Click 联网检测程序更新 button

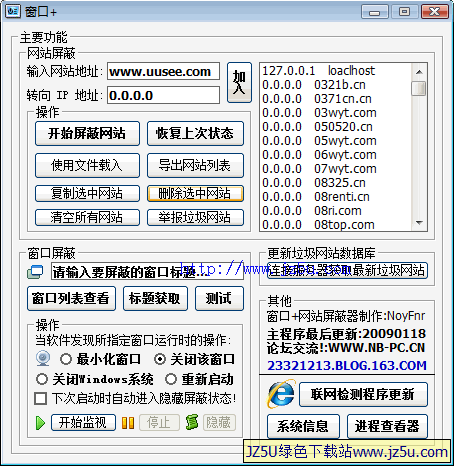click(x=363, y=394)
